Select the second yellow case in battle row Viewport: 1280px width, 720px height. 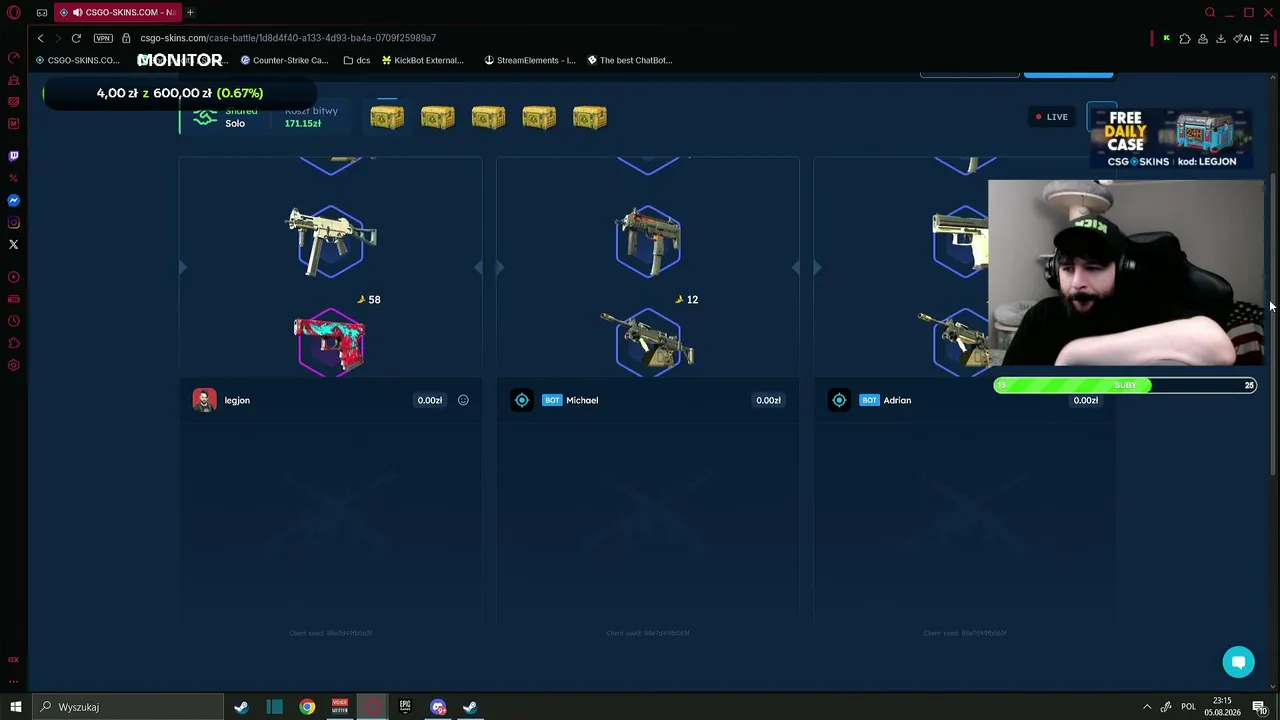tap(438, 117)
